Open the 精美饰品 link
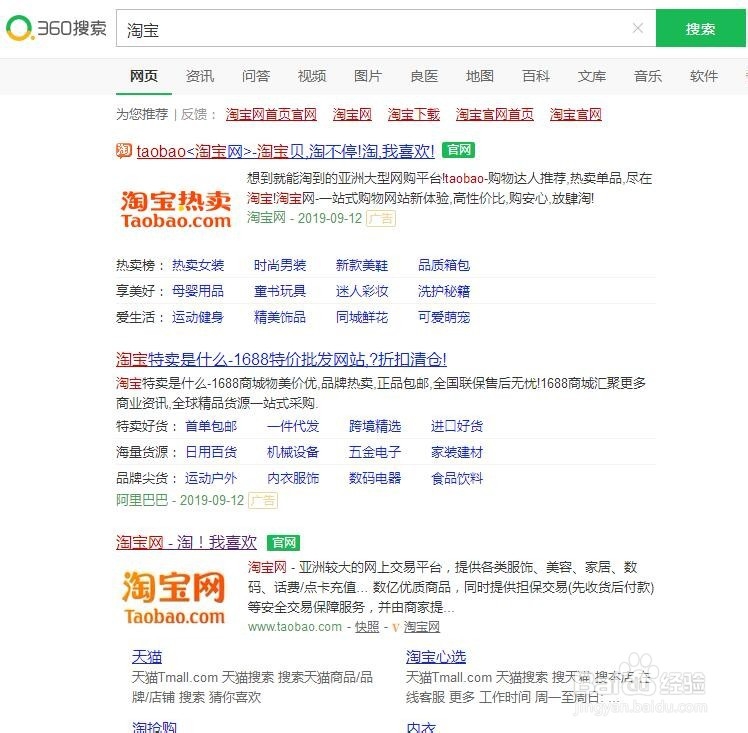The height and width of the screenshot is (733, 748). [x=280, y=317]
